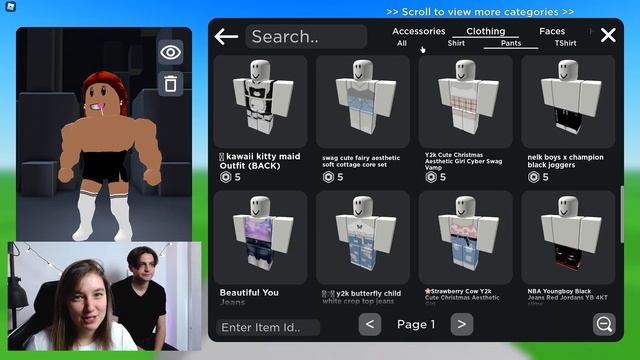The height and width of the screenshot is (360, 640).
Task: Click the 'Page 1' indicator text
Action: (416, 324)
